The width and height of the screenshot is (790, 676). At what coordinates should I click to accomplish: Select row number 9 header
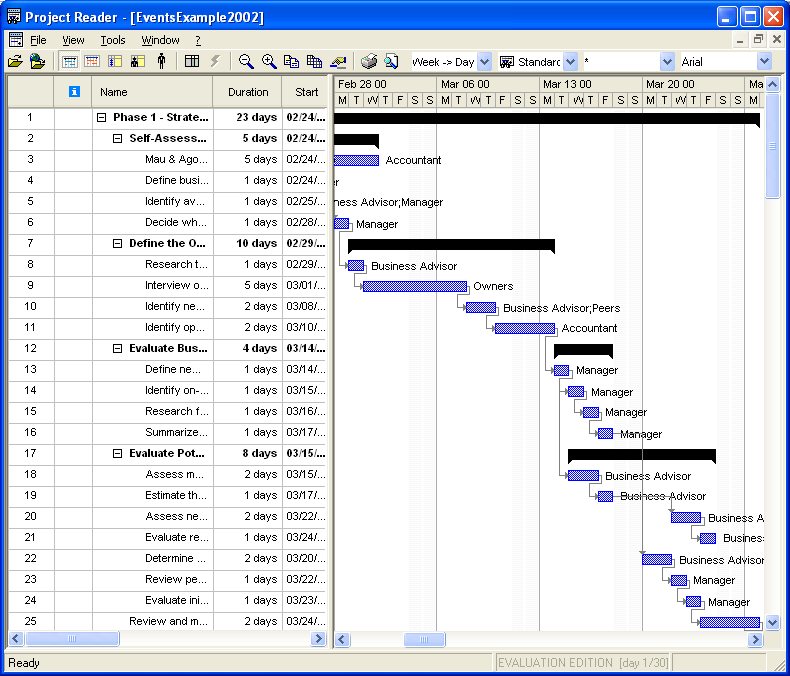tap(31, 285)
